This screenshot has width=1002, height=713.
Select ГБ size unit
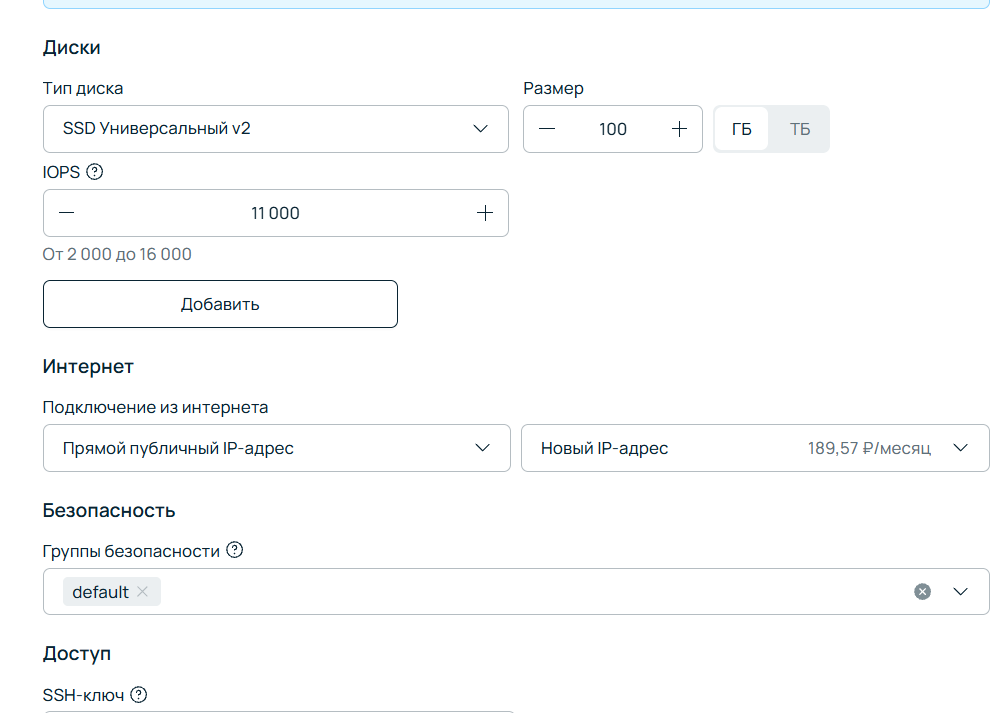click(741, 129)
